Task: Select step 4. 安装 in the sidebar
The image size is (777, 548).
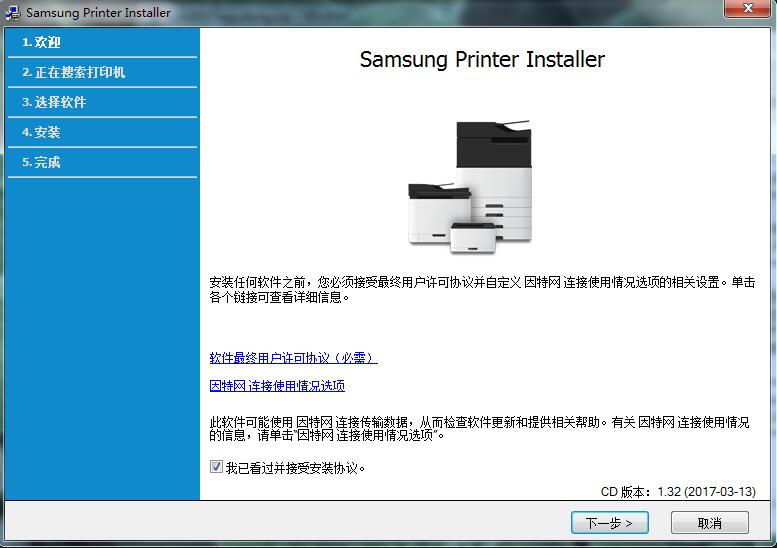Action: point(103,132)
